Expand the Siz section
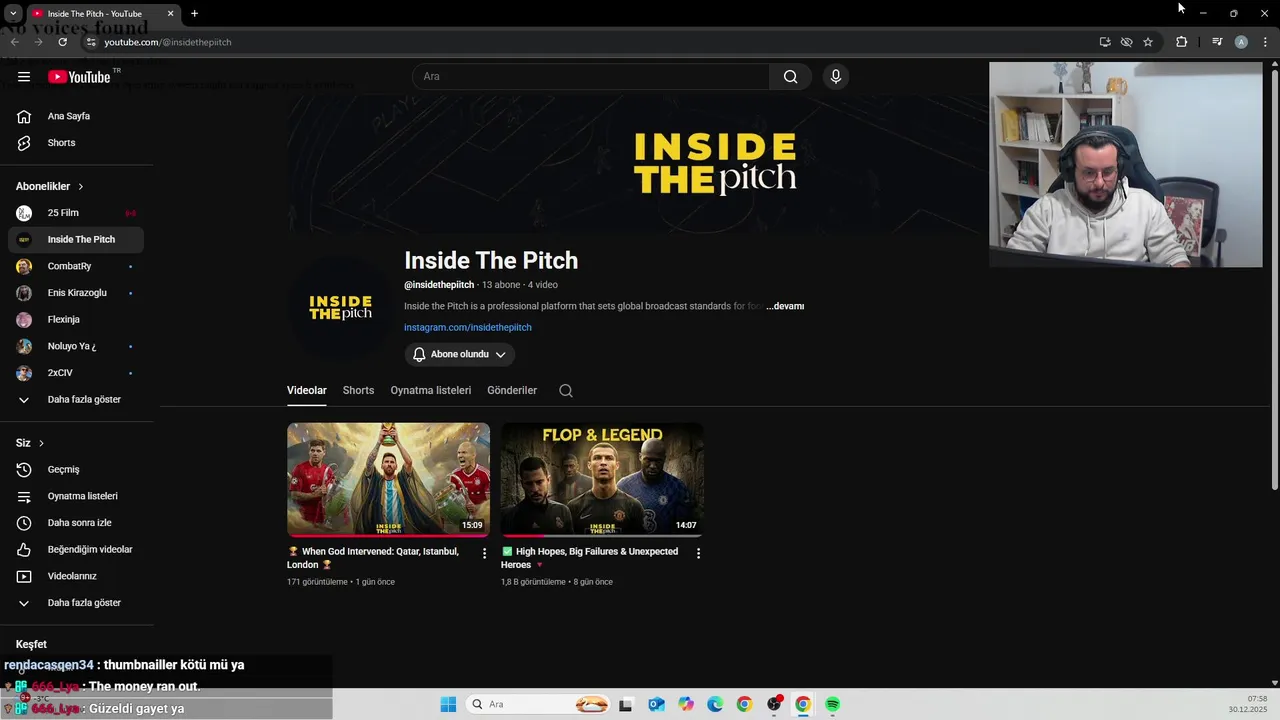Screen dimensions: 1280x720 [30, 443]
